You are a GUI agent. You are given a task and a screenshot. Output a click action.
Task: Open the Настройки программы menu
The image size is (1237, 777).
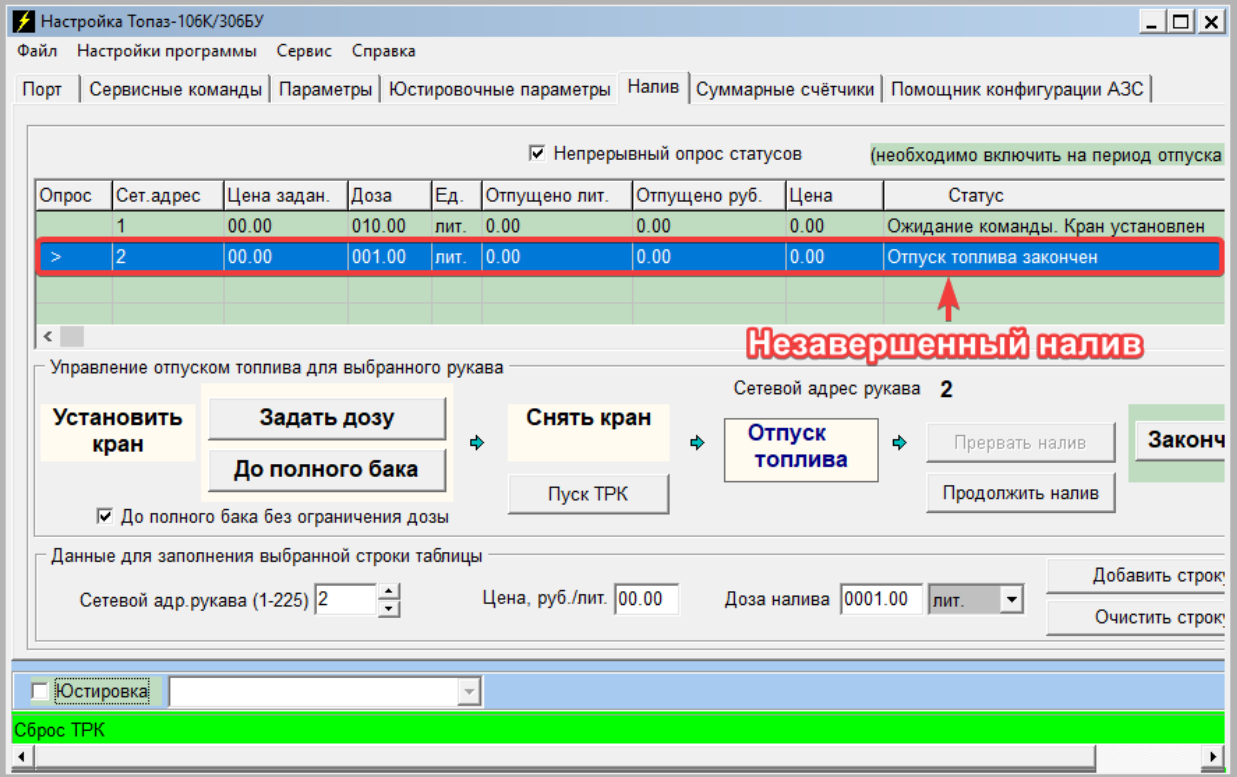[x=167, y=51]
